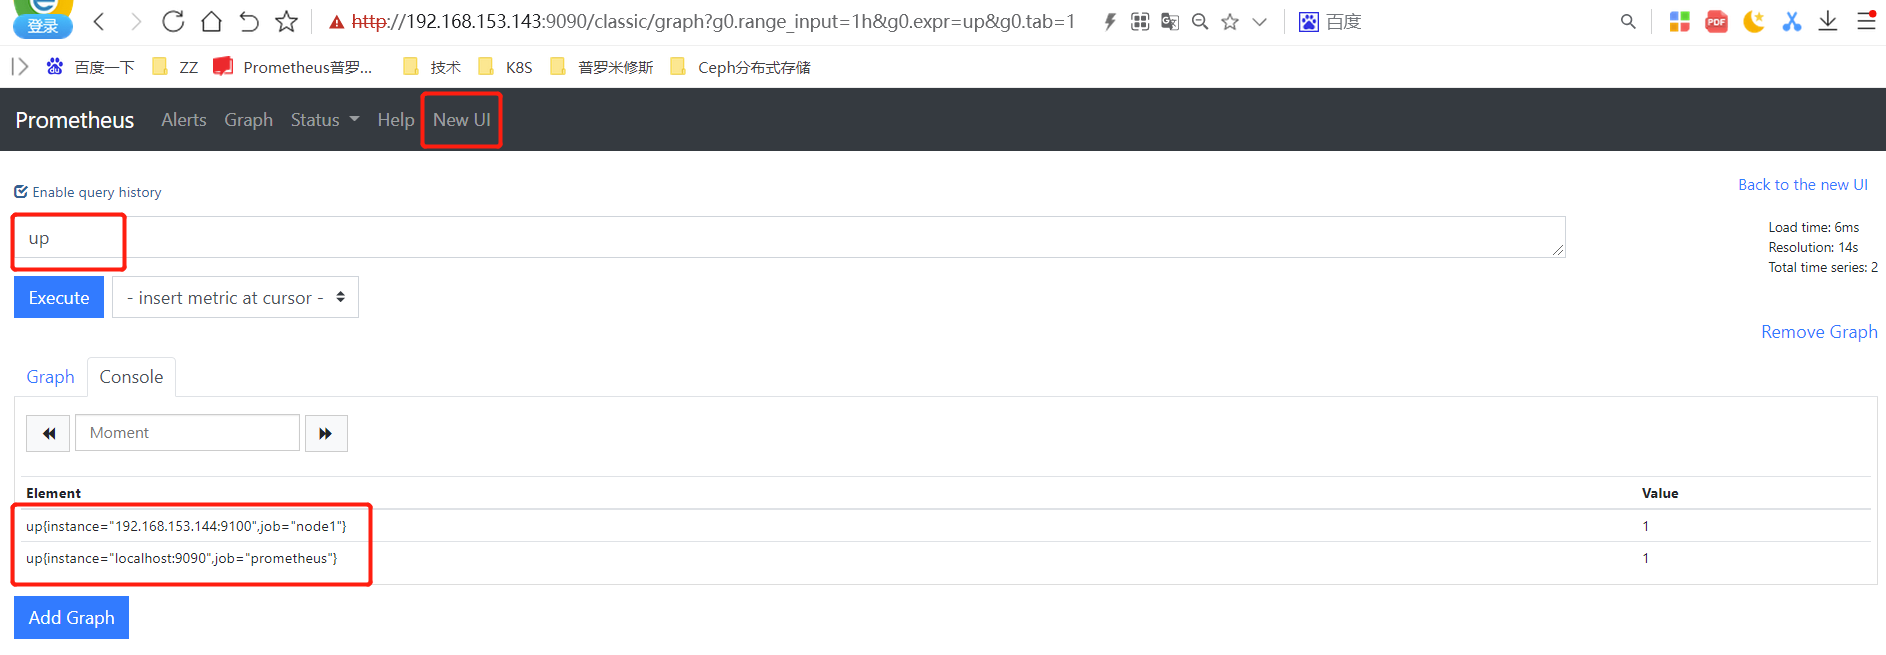Expand the address bar dropdown chevron
This screenshot has height=655, width=1886.
click(x=1260, y=22)
